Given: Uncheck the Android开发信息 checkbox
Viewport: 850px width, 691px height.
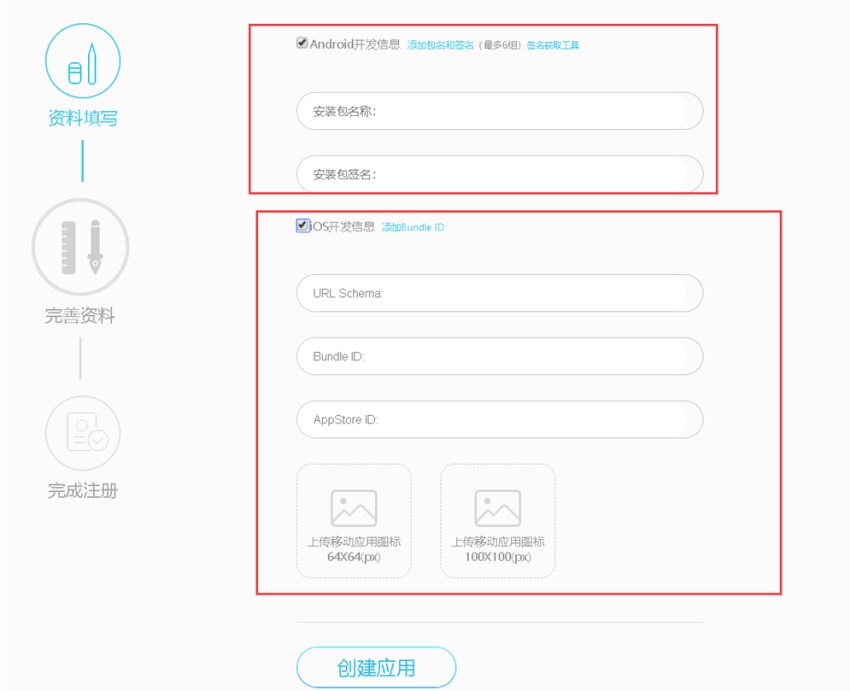Looking at the screenshot, I should (x=302, y=43).
